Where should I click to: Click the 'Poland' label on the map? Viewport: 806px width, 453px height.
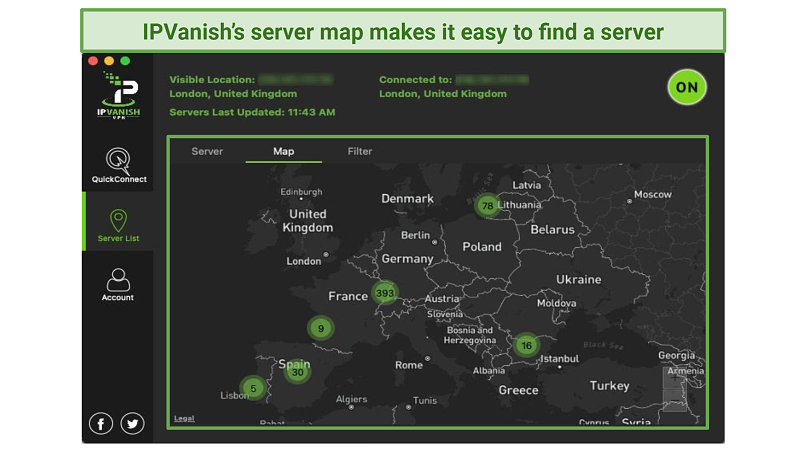pos(482,247)
